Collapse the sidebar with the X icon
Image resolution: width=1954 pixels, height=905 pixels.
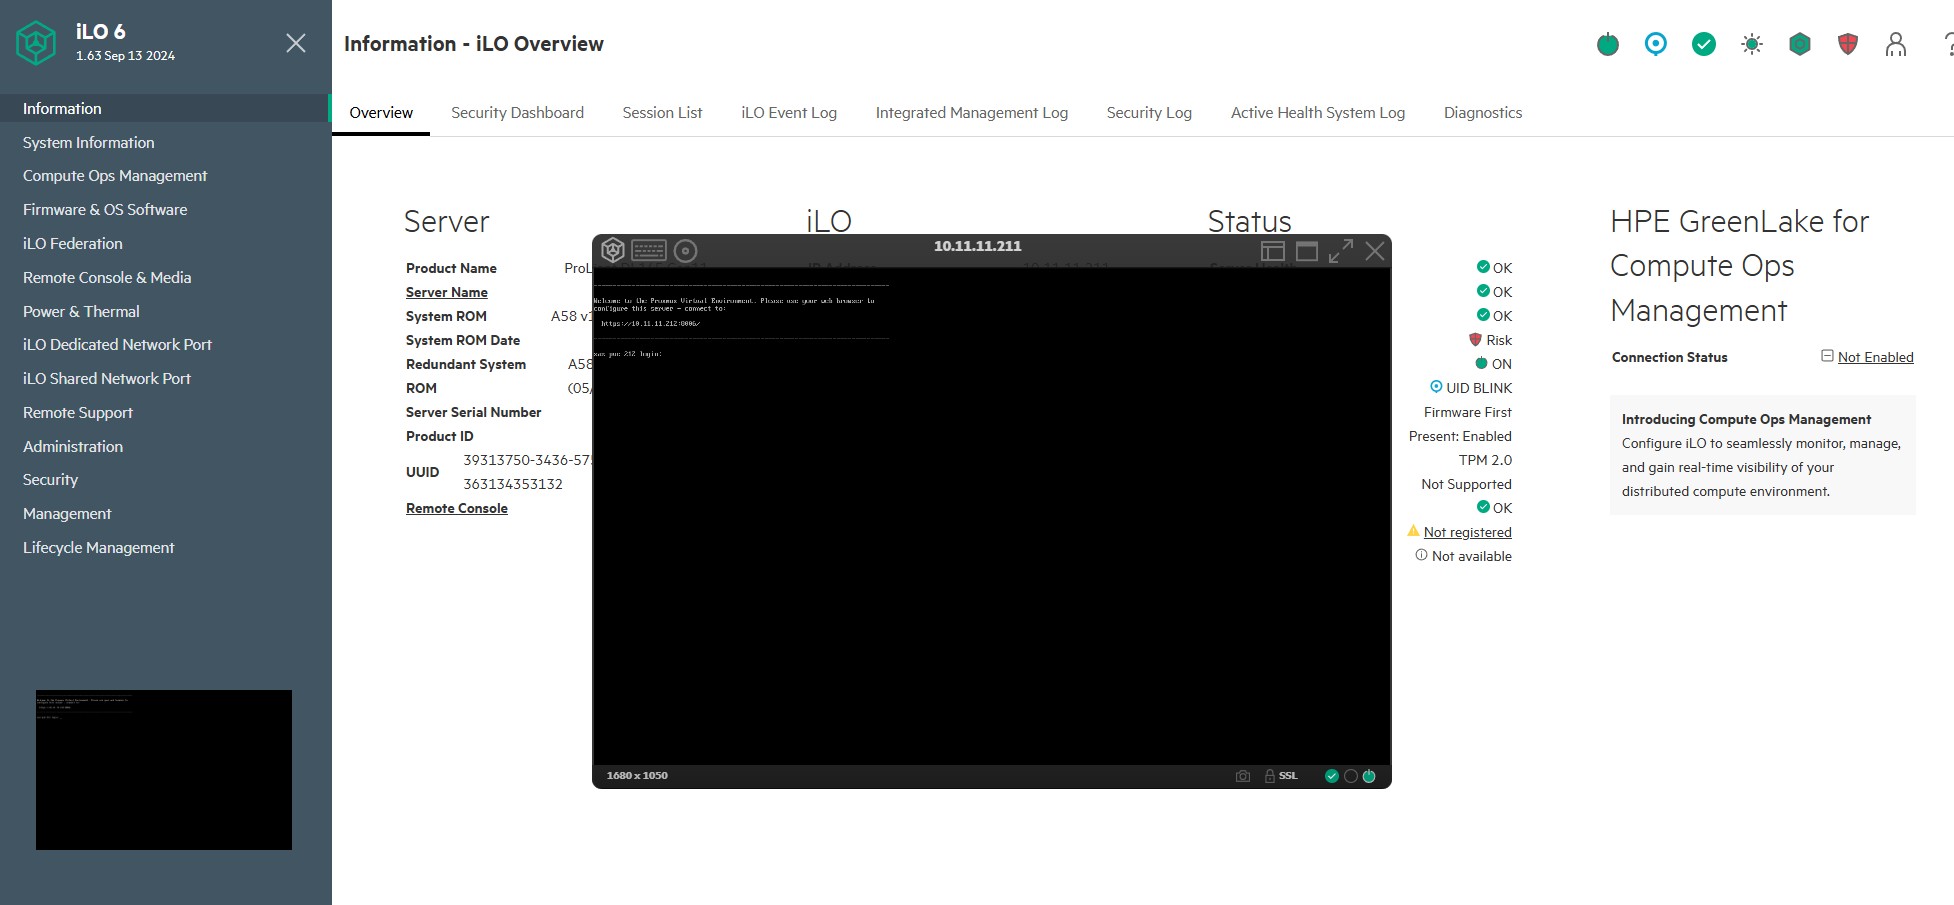[x=296, y=43]
